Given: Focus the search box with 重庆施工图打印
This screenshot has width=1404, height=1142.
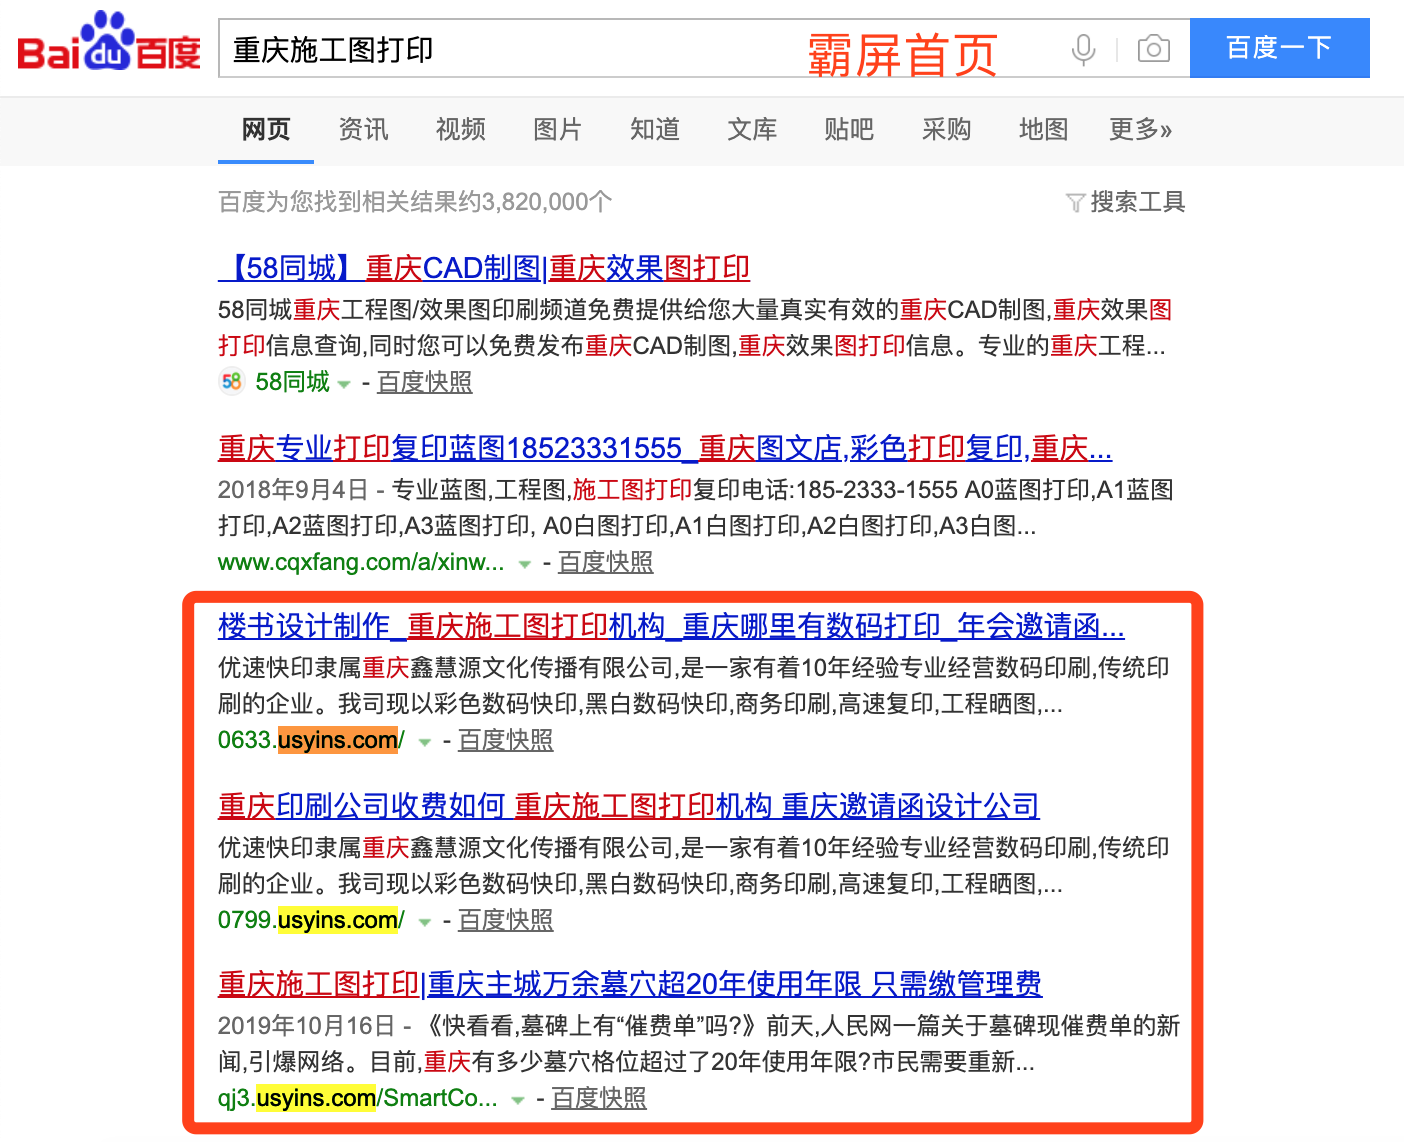Looking at the screenshot, I should [704, 48].
